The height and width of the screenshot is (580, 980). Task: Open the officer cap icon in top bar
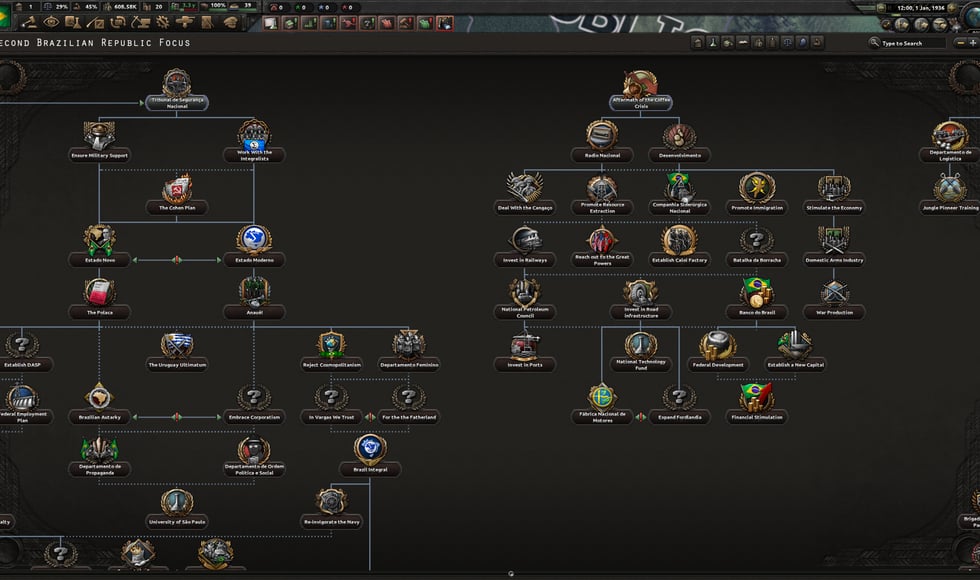pos(231,22)
